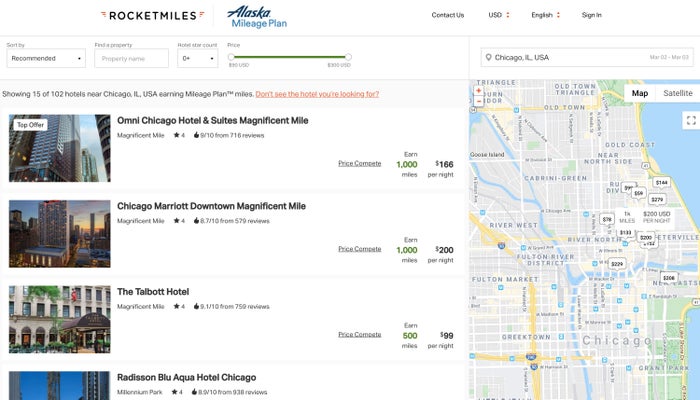Open Contact Us page
This screenshot has width=700, height=400.
448,15
